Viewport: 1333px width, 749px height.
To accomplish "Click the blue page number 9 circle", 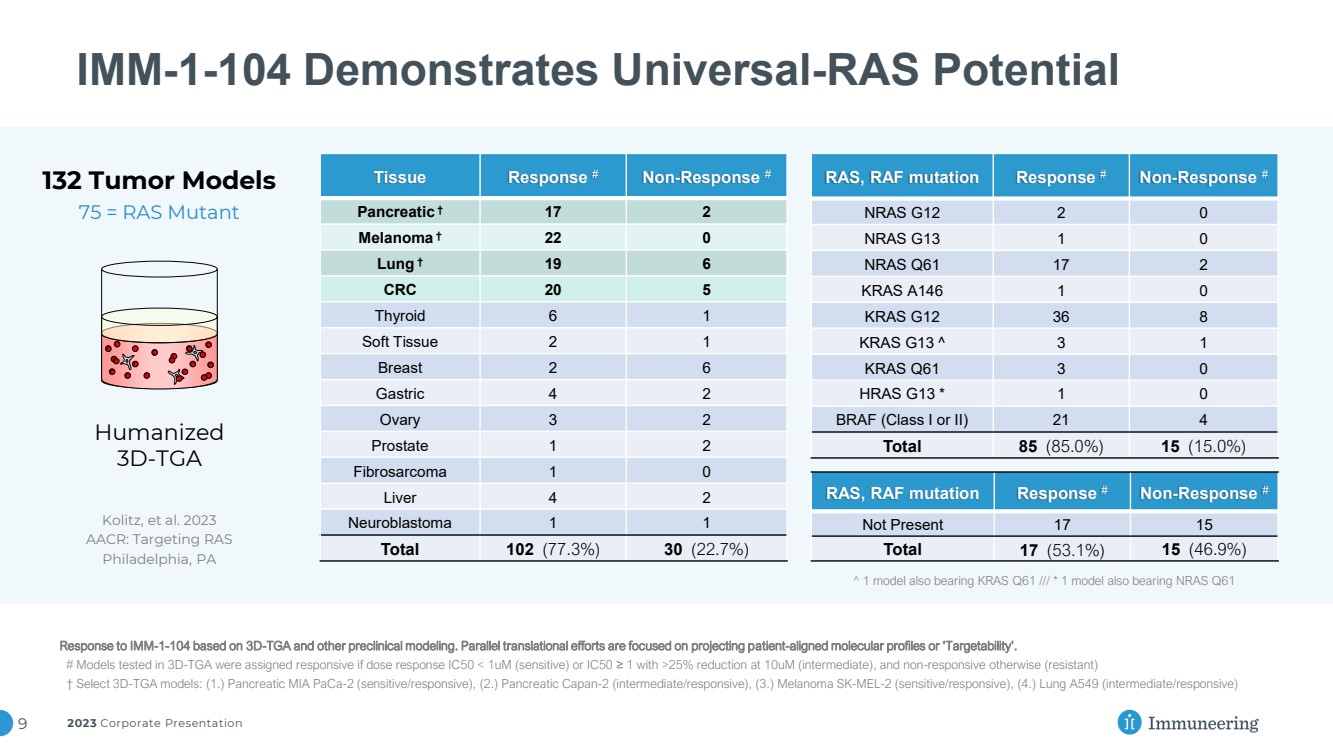I will click(x=9, y=722).
